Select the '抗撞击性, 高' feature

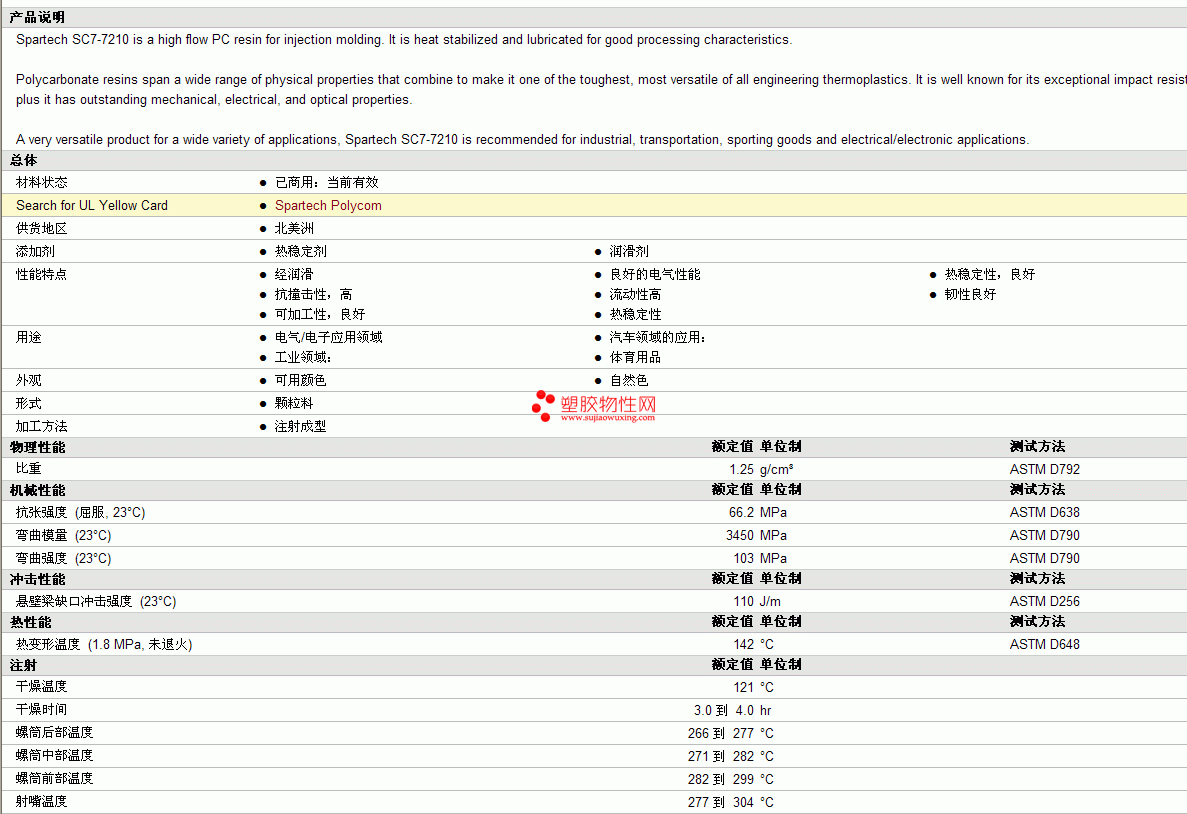[x=313, y=295]
